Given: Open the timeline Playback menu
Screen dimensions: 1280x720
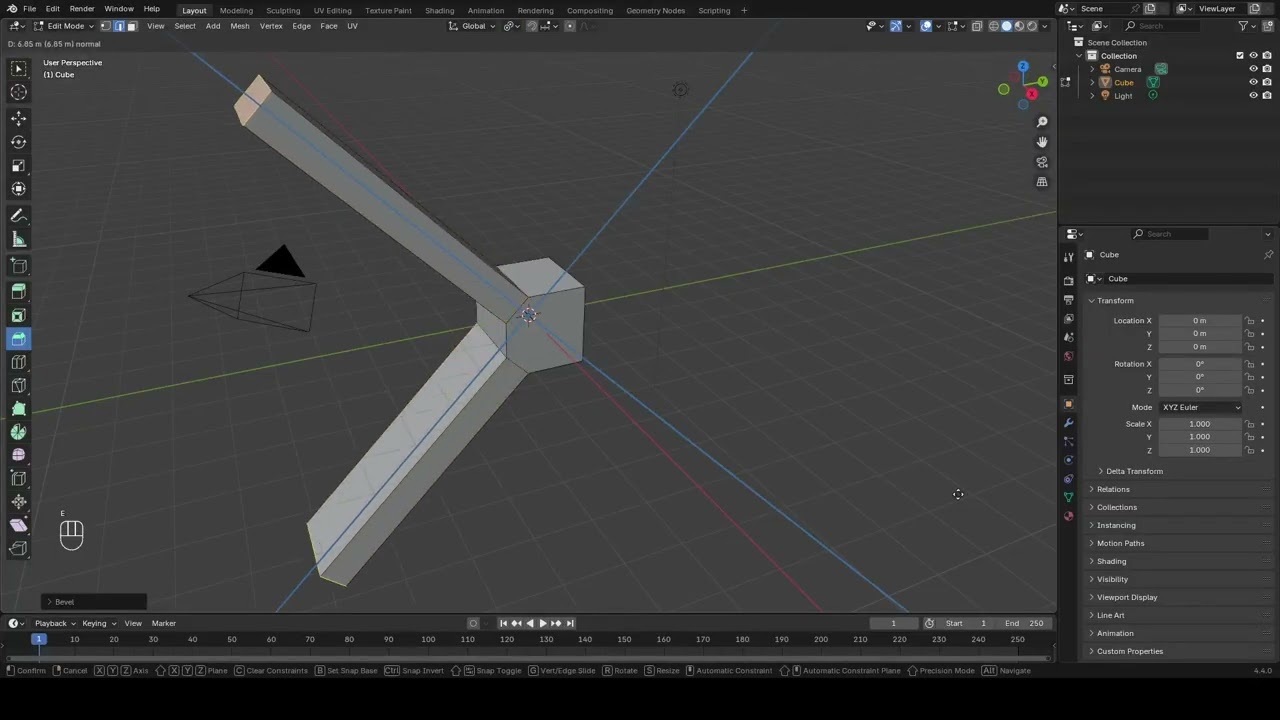Looking at the screenshot, I should [x=54, y=623].
